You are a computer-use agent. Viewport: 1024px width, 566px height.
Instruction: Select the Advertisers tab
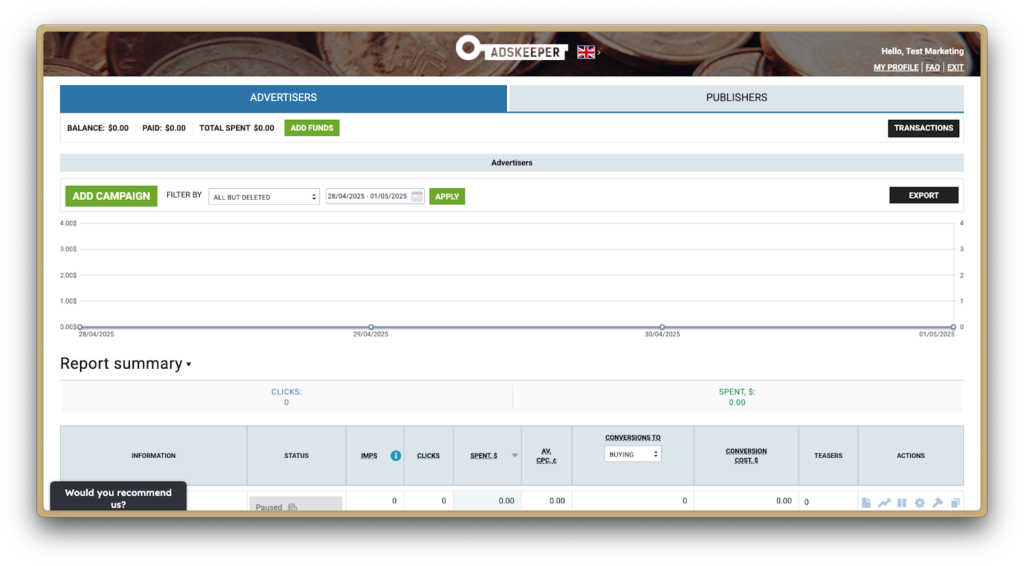[x=283, y=98]
